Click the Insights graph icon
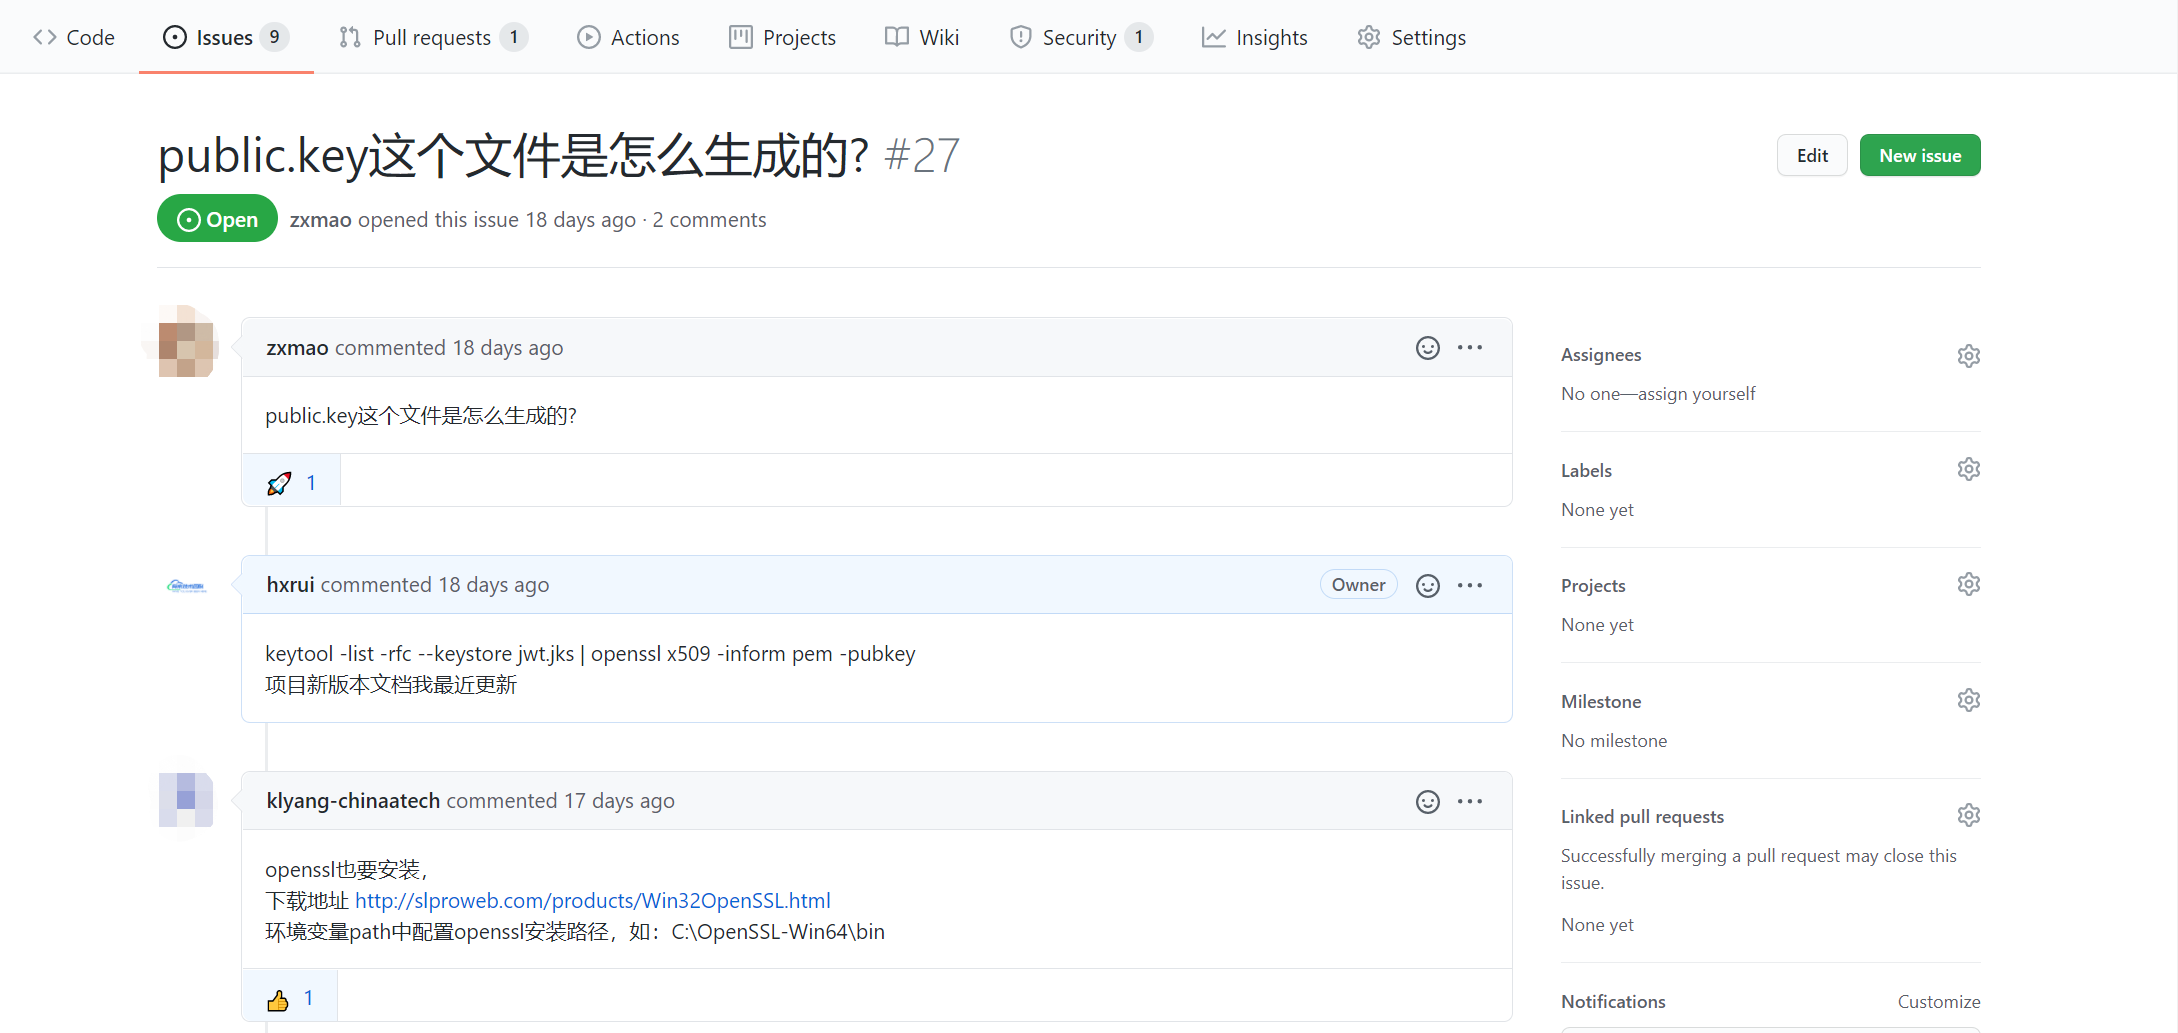Viewport: 2178px width, 1033px height. point(1213,37)
